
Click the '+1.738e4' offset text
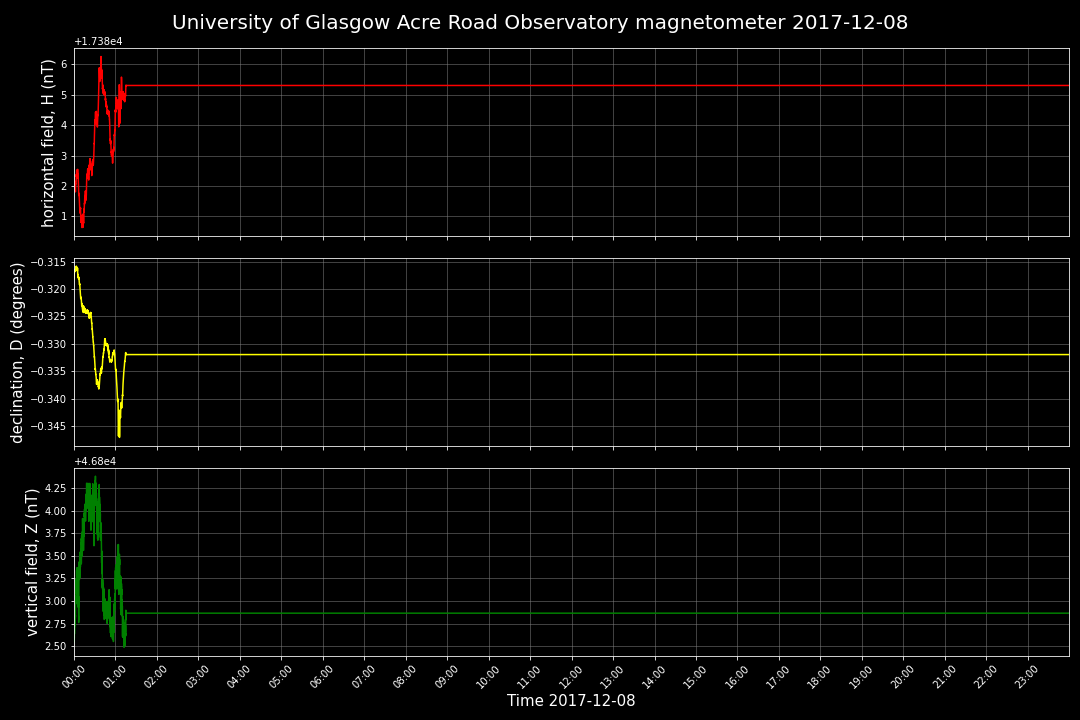[98, 41]
